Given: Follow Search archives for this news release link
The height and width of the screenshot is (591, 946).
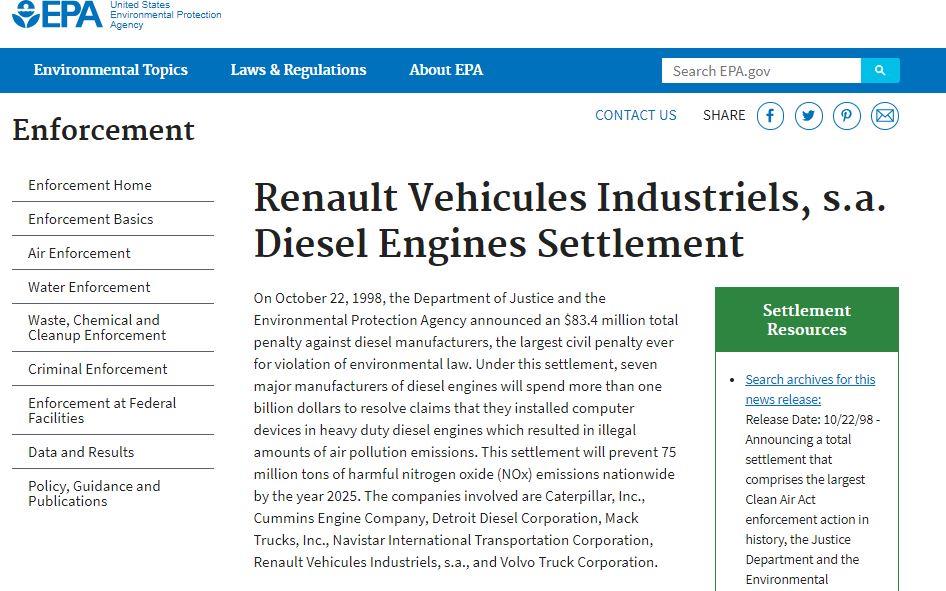Looking at the screenshot, I should point(810,389).
